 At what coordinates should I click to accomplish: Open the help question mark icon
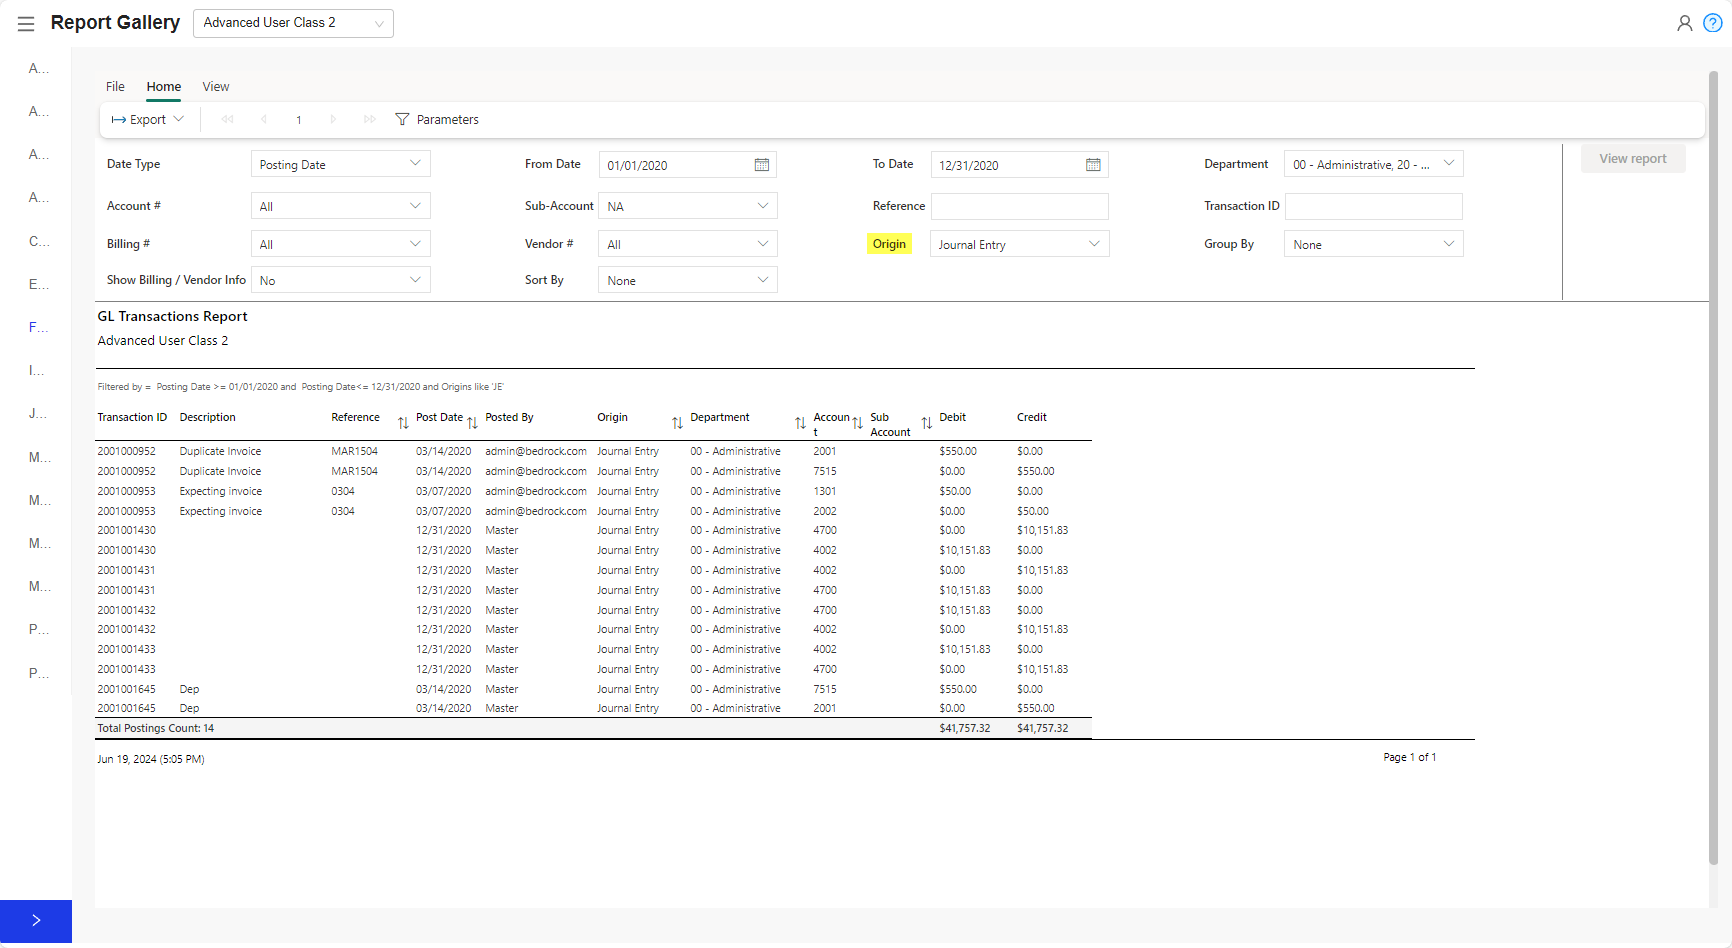(x=1713, y=23)
